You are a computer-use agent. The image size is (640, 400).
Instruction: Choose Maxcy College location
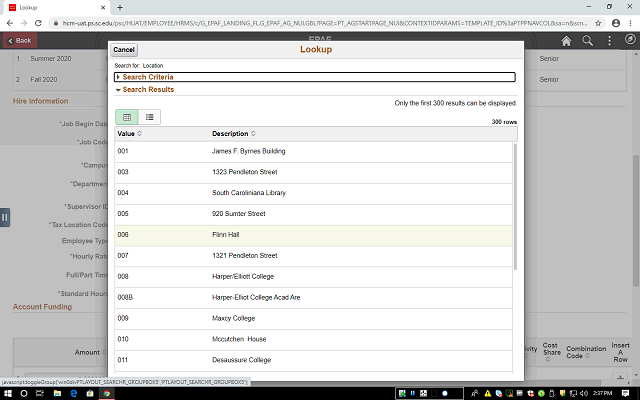(233, 318)
